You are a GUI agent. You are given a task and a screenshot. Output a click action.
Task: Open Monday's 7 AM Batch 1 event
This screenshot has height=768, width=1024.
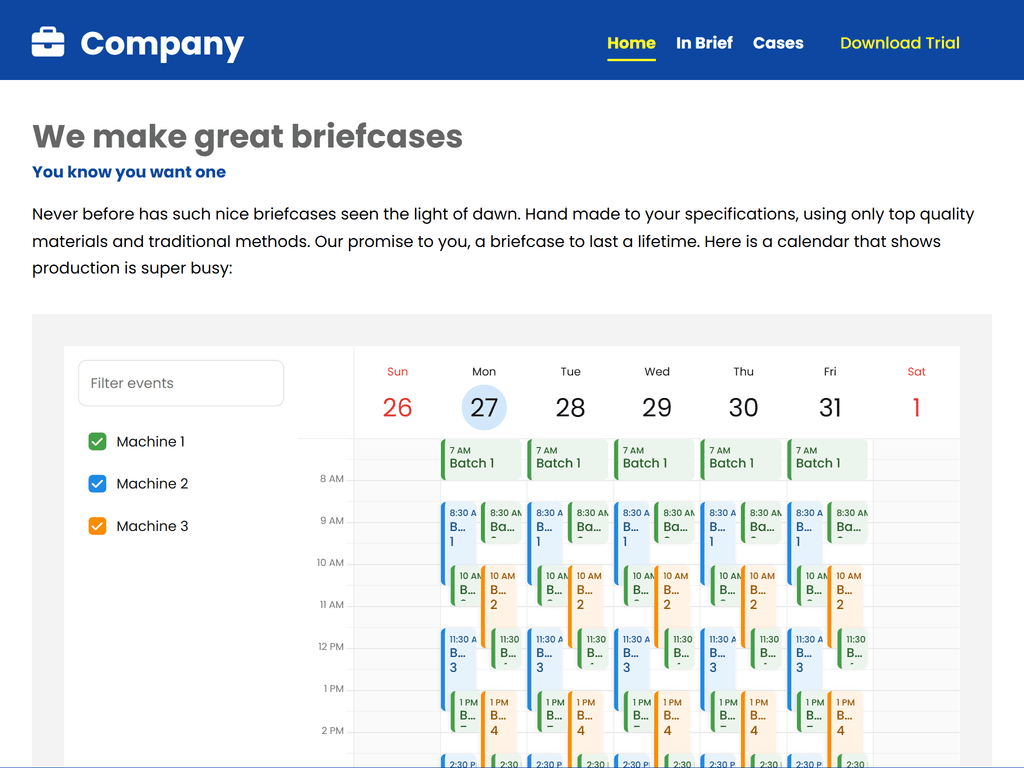click(482, 458)
